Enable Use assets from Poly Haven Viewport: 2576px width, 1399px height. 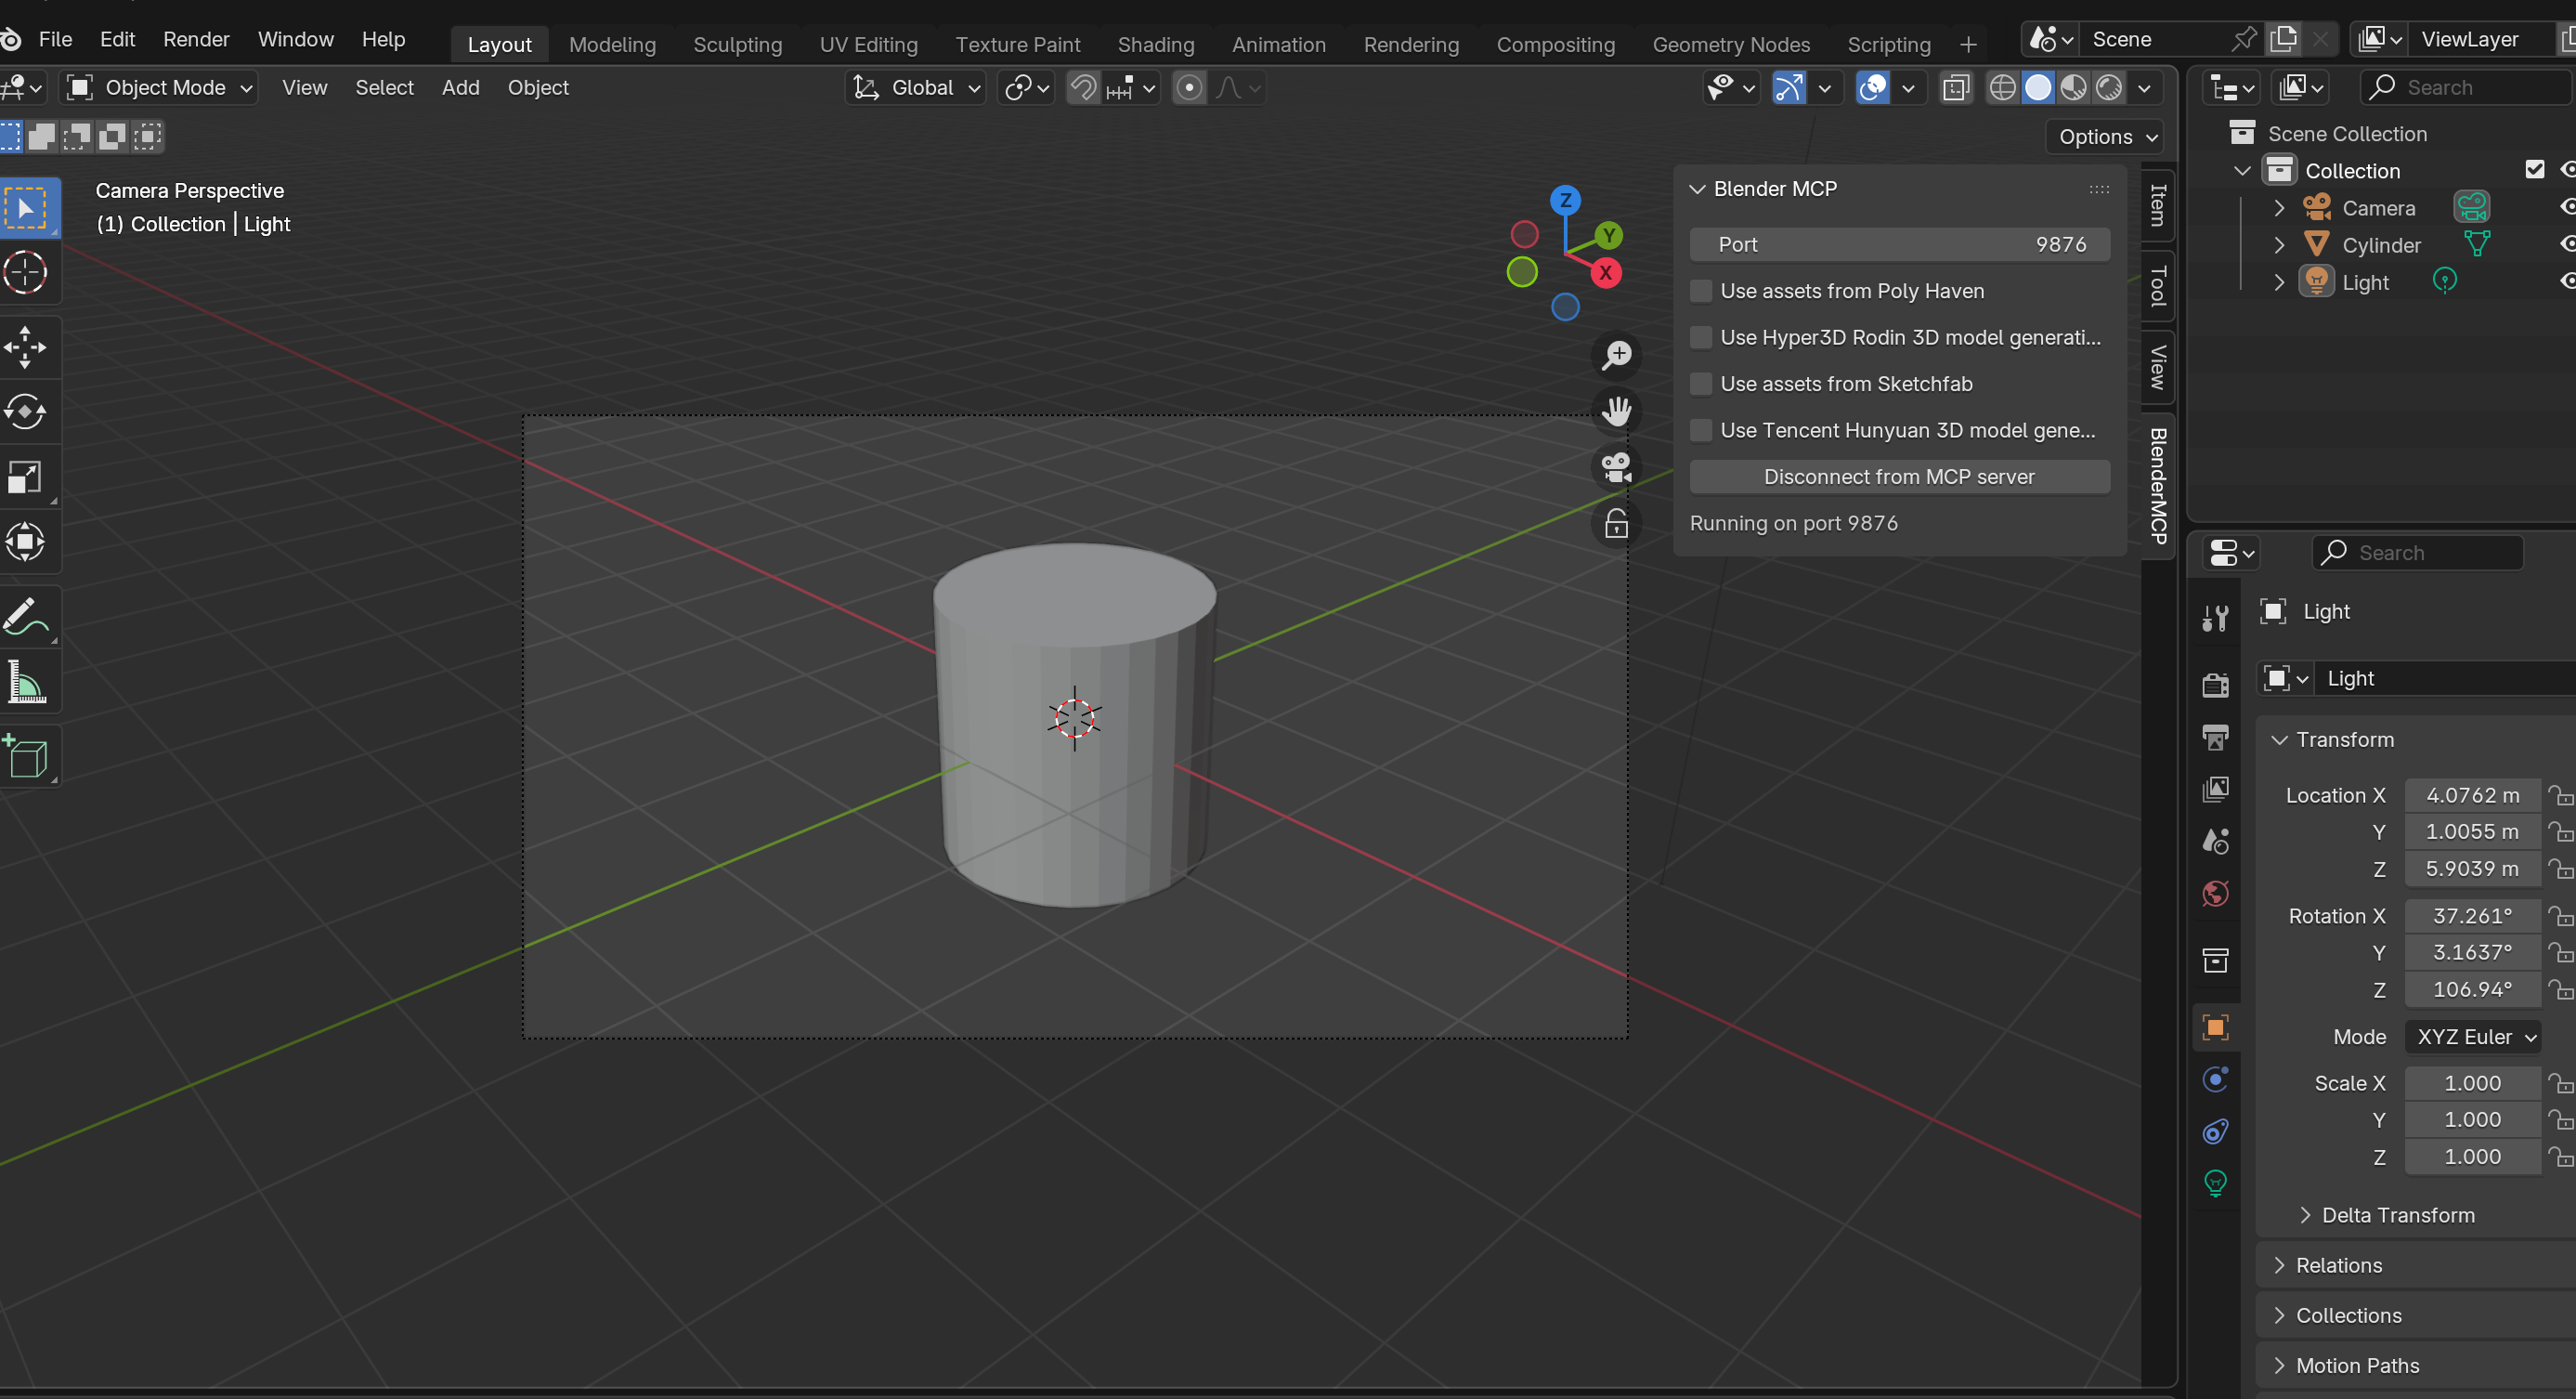[1701, 290]
